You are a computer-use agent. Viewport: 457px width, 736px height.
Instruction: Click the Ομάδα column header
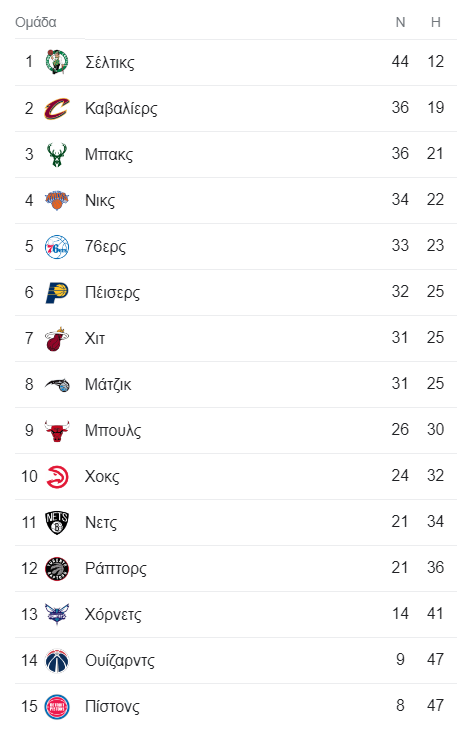point(36,22)
